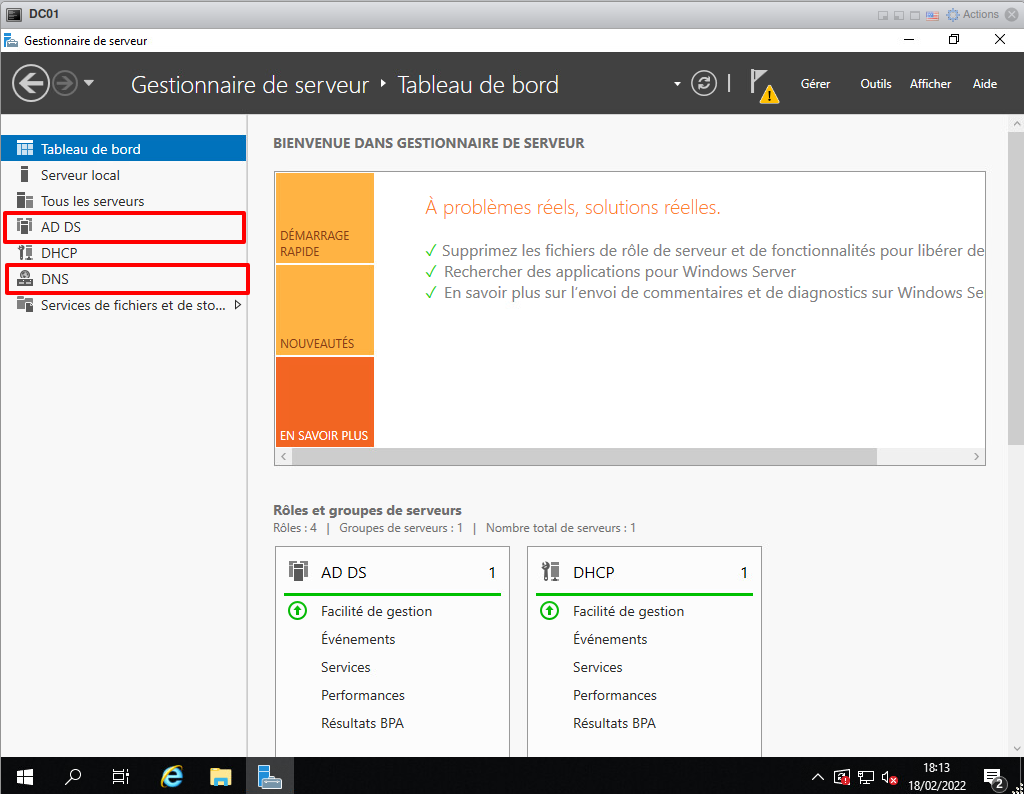Image resolution: width=1024 pixels, height=794 pixels.
Task: Click the EN SAVOIR PLUS orange tile
Action: coord(324,402)
